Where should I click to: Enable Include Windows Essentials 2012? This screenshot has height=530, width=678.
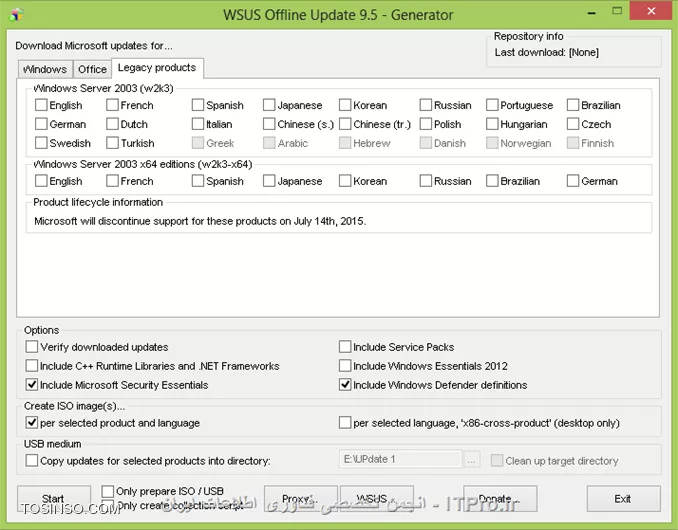[345, 366]
